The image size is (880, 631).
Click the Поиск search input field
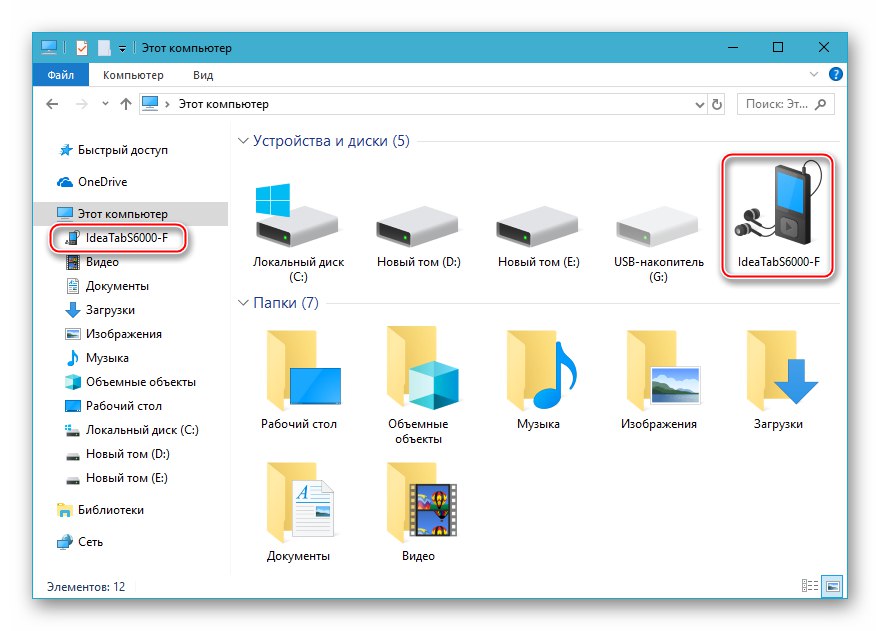tap(785, 104)
